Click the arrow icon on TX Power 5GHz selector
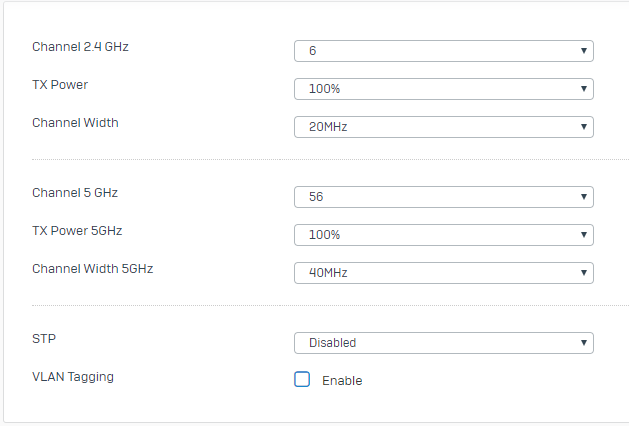Viewport: 629px width, 426px height. tap(583, 235)
